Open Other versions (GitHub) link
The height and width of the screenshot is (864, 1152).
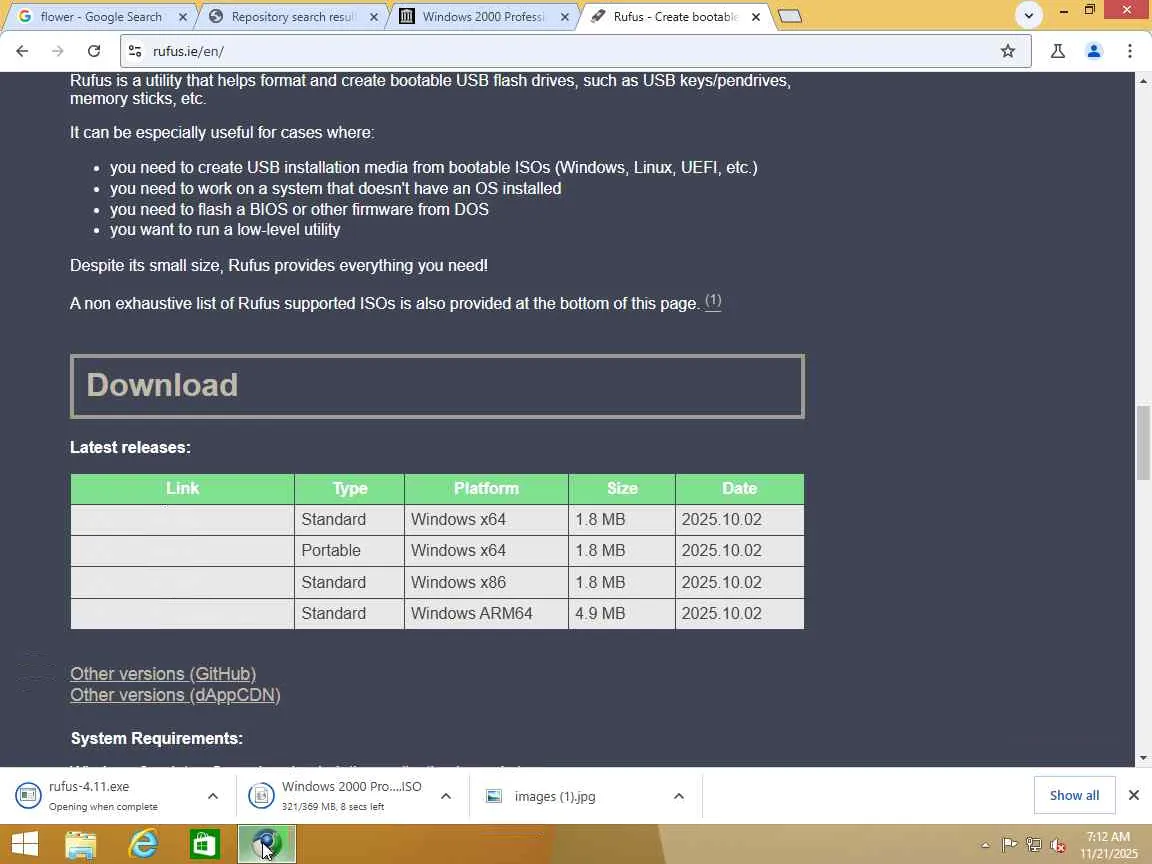tap(163, 674)
